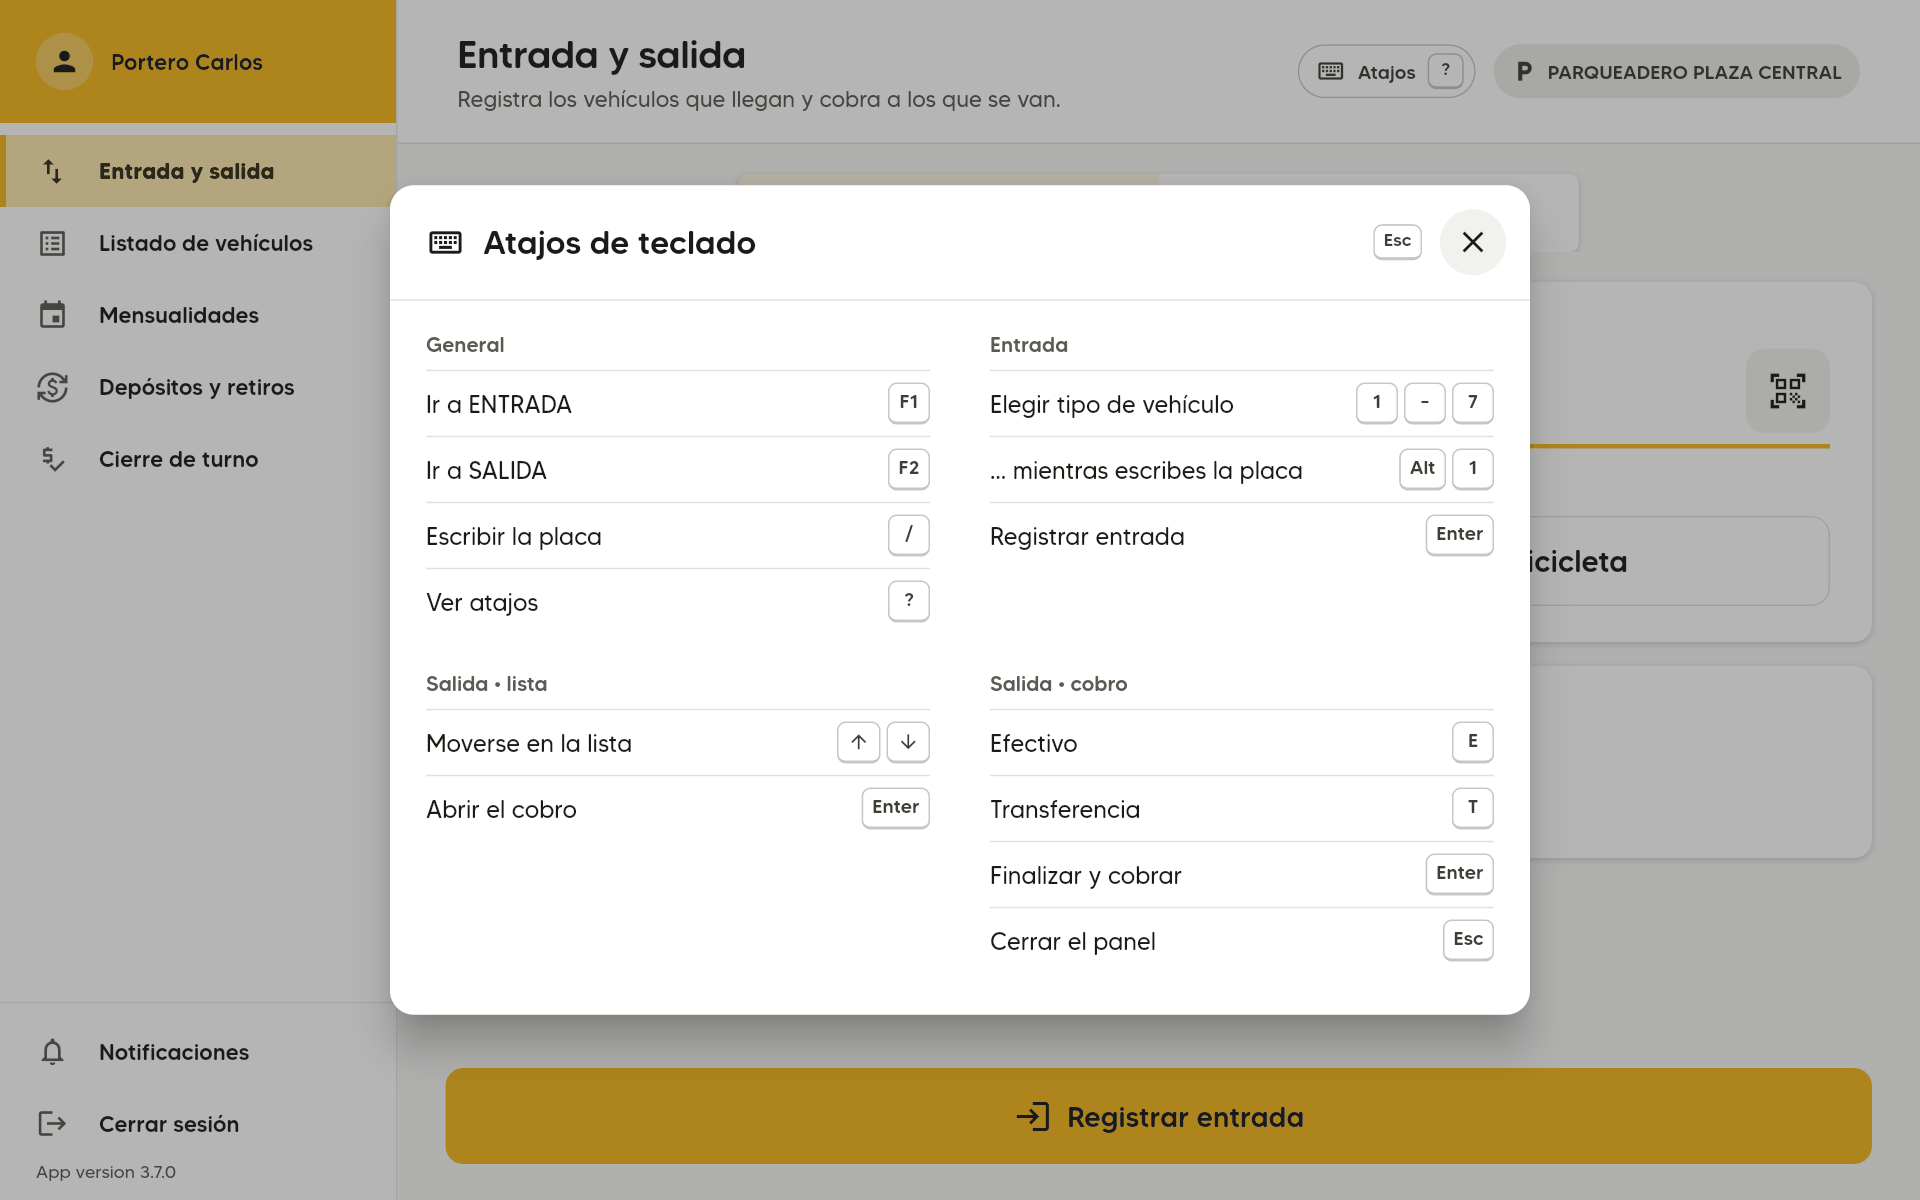Click the Cerrar sesión logout icon
The width and height of the screenshot is (1920, 1200).
[52, 1124]
